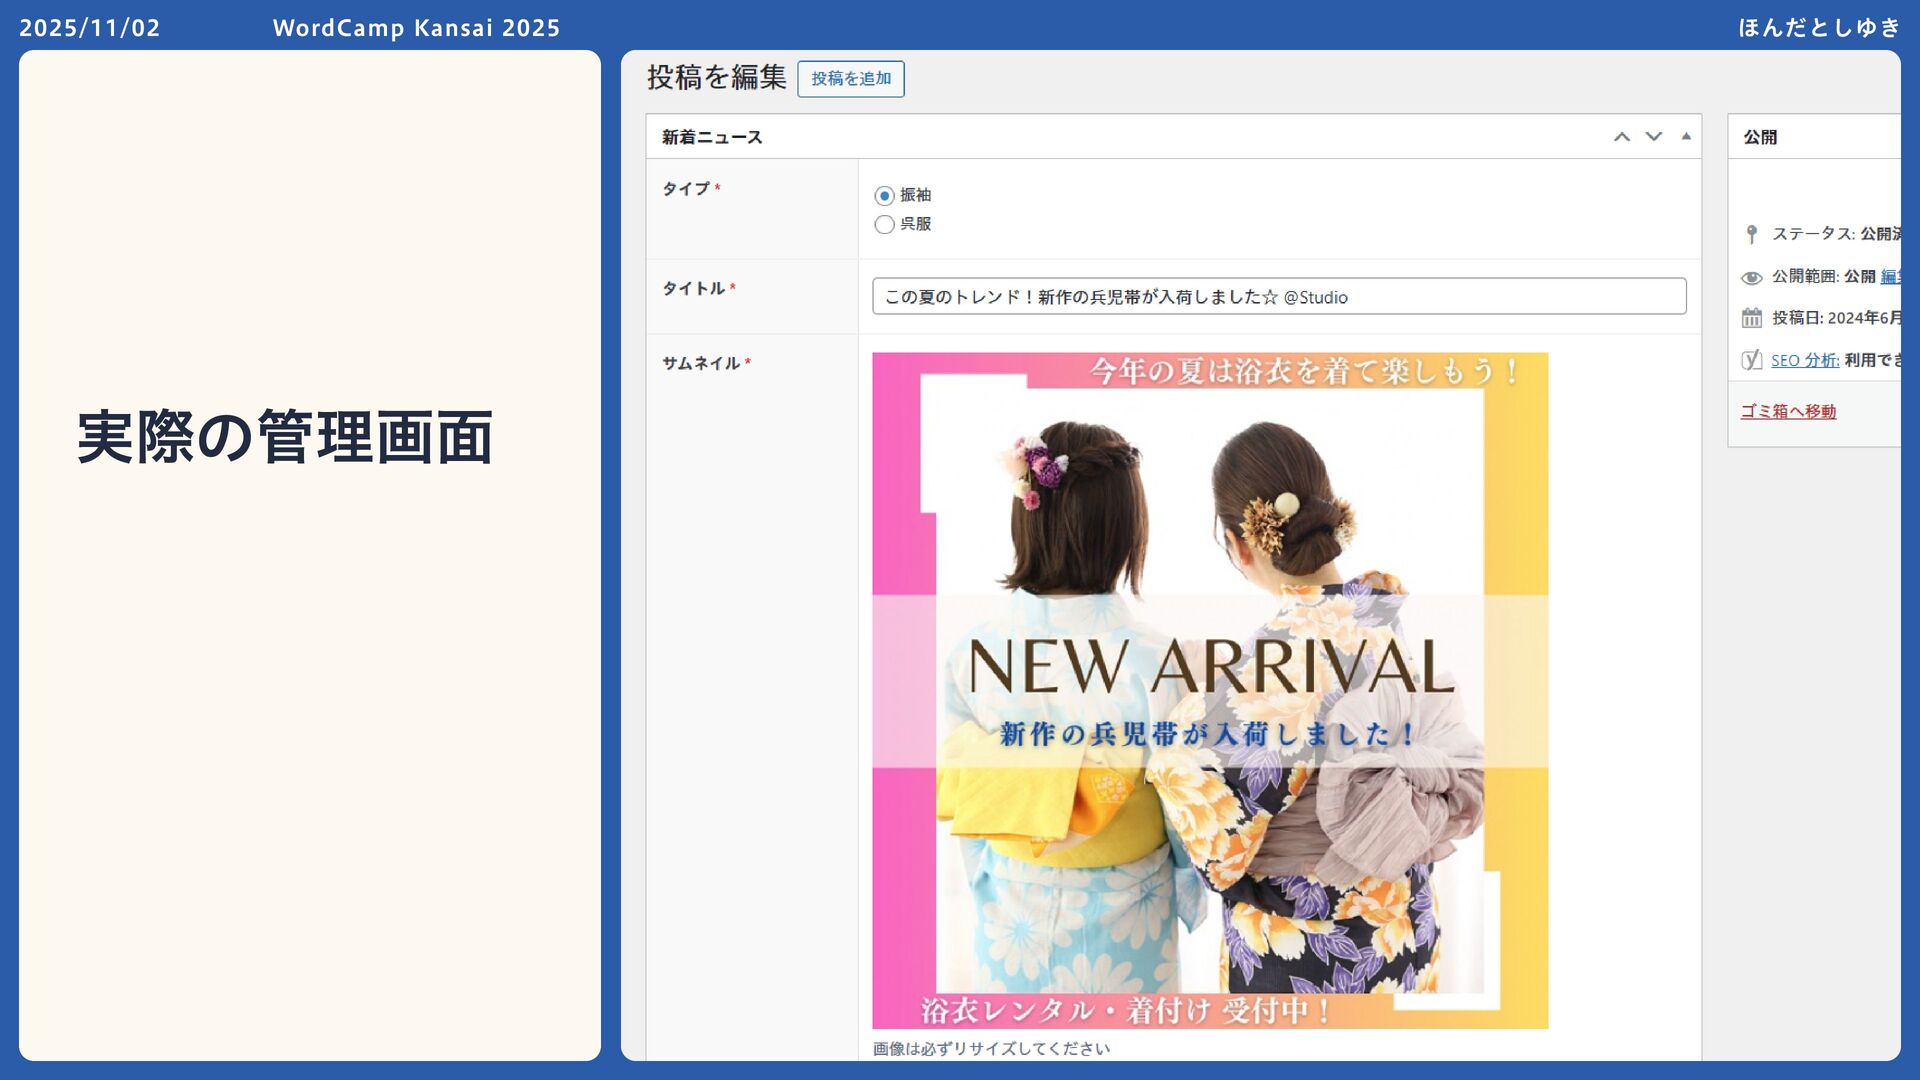Move 新着ニュース panel down with the chevron
The width and height of the screenshot is (1920, 1080).
tap(1654, 137)
